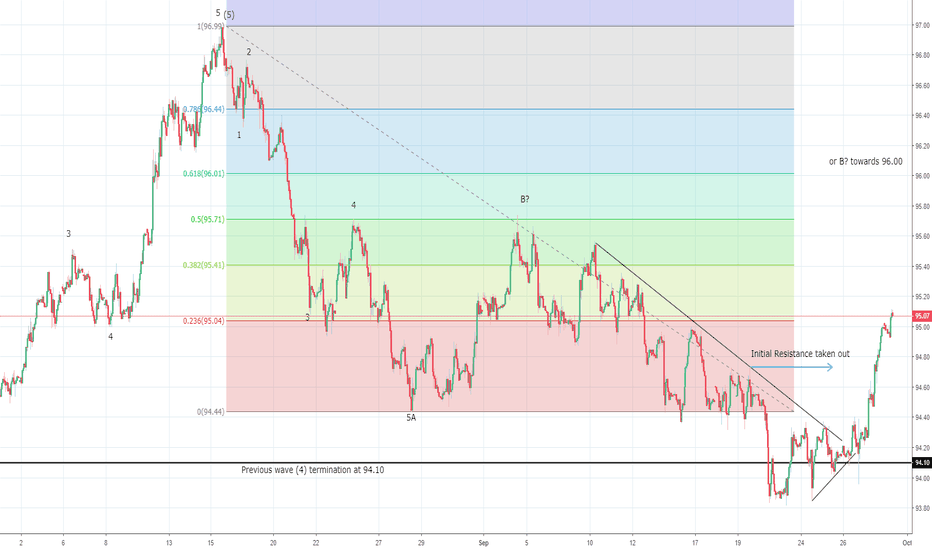This screenshot has height=550, width=932.
Task: Click the 96.40 price axis label
Action: point(922,115)
